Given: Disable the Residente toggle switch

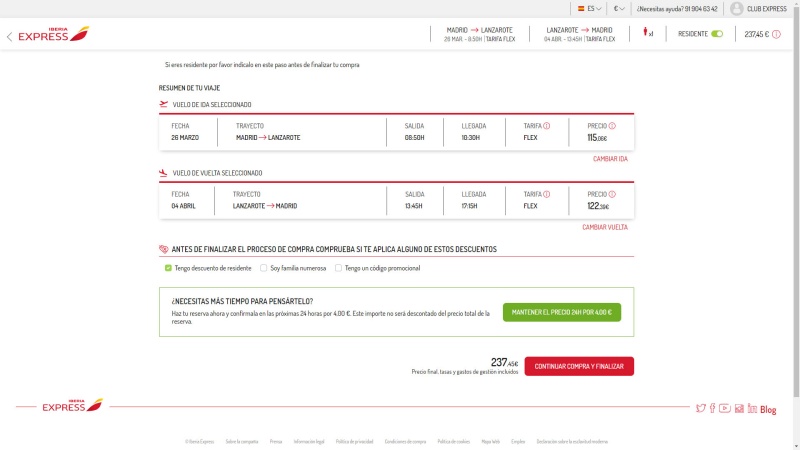Looking at the screenshot, I should coord(716,34).
